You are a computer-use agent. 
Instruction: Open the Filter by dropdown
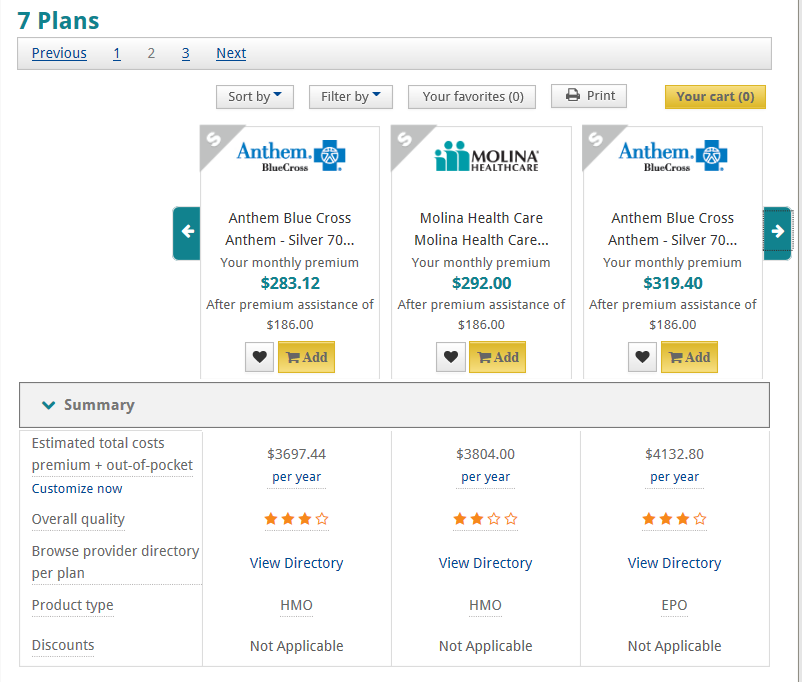click(x=351, y=97)
